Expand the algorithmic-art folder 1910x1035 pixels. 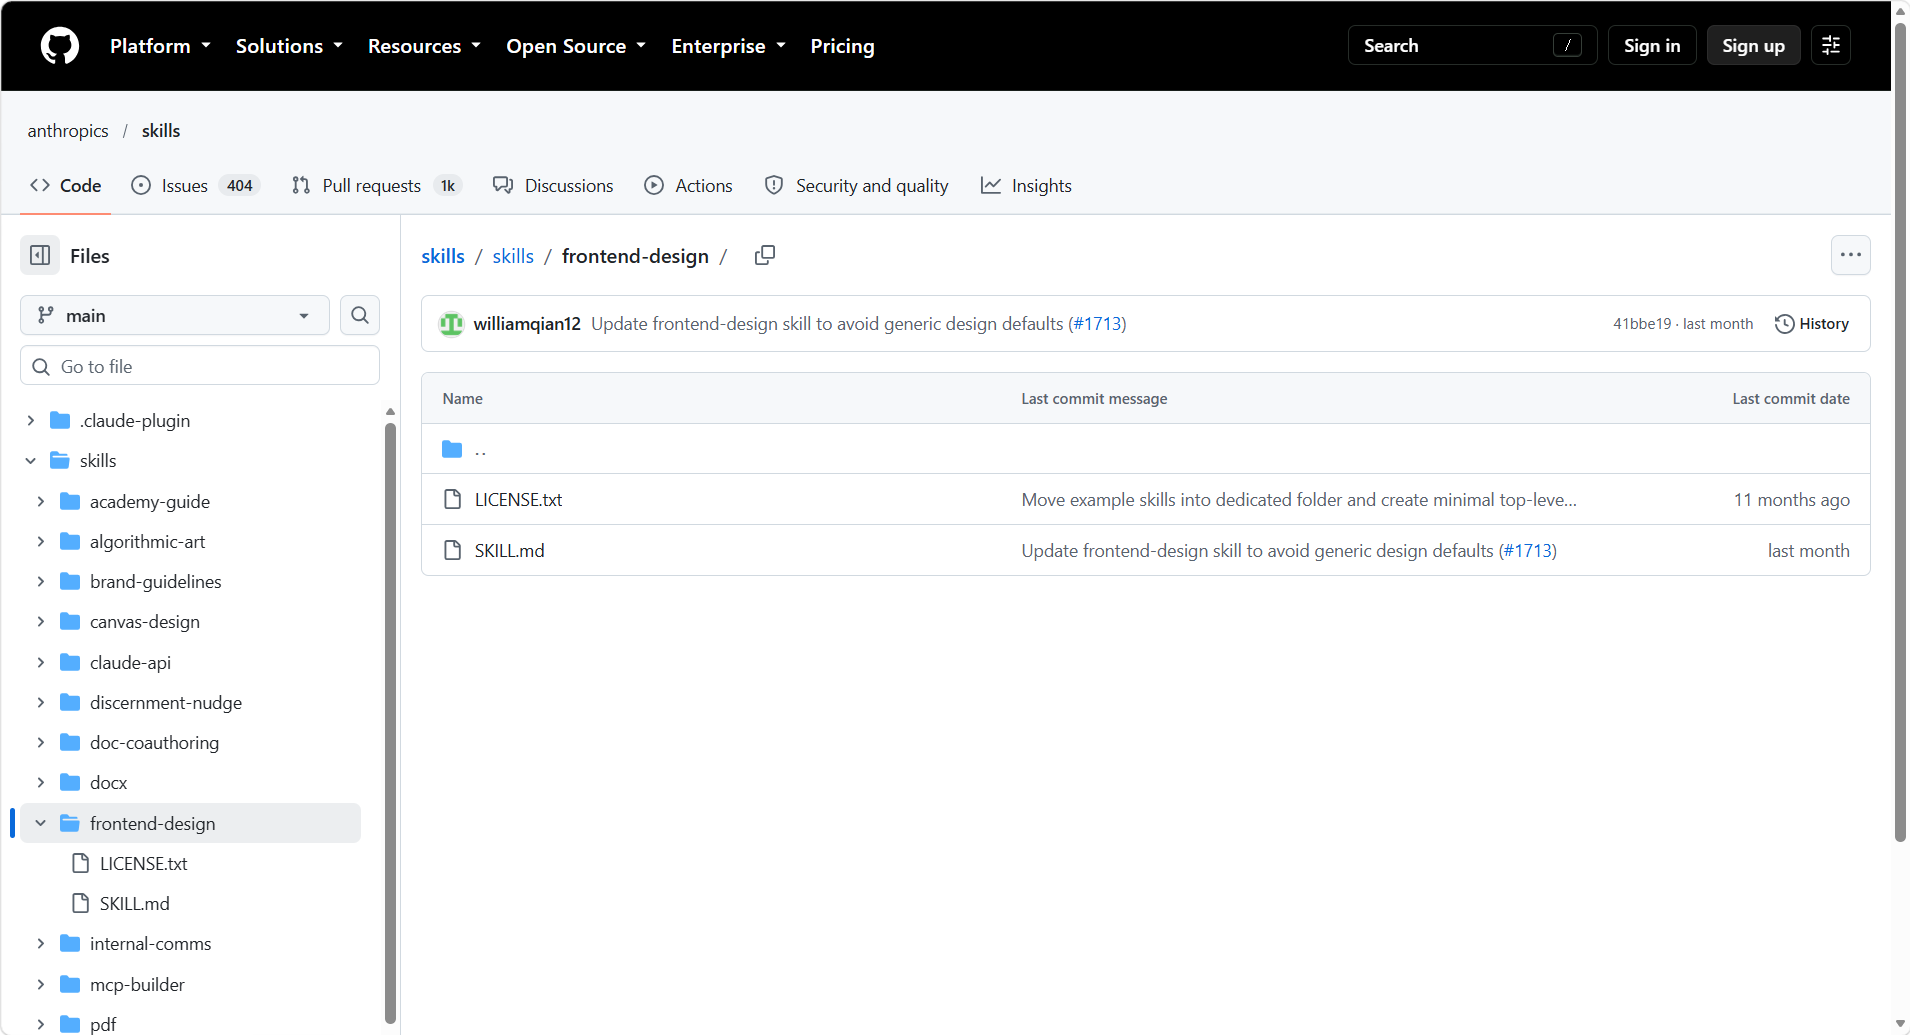pyautogui.click(x=41, y=541)
